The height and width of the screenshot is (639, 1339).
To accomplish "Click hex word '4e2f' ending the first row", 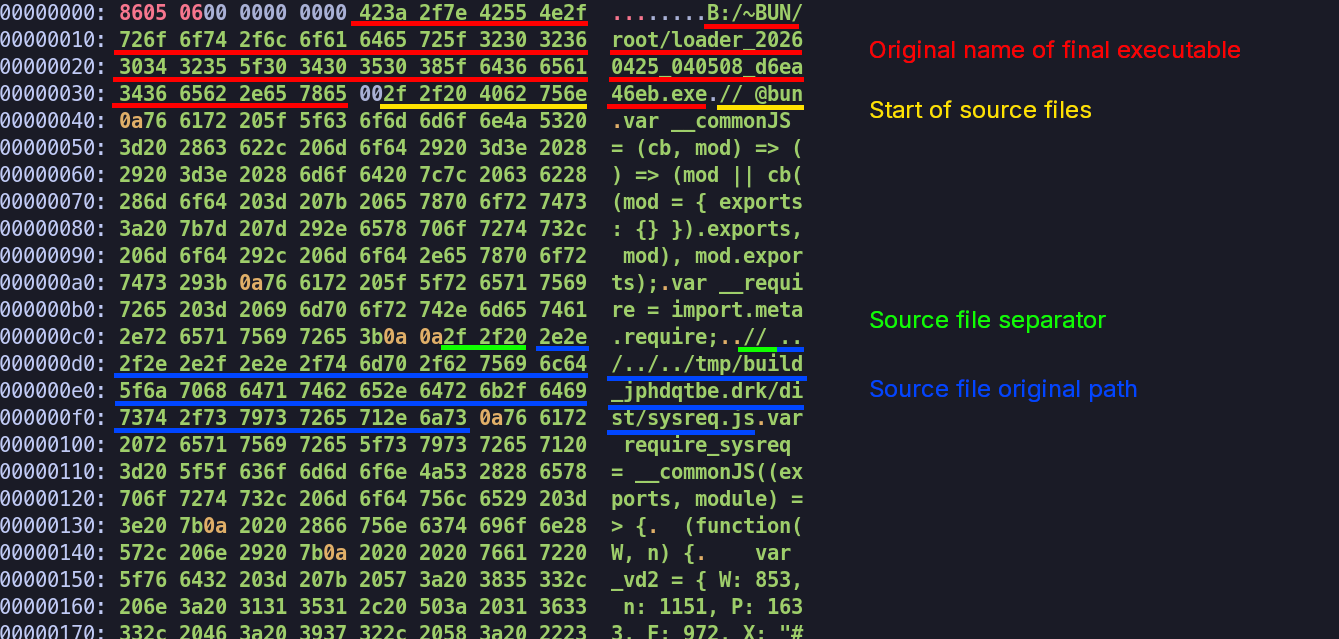I will point(563,13).
